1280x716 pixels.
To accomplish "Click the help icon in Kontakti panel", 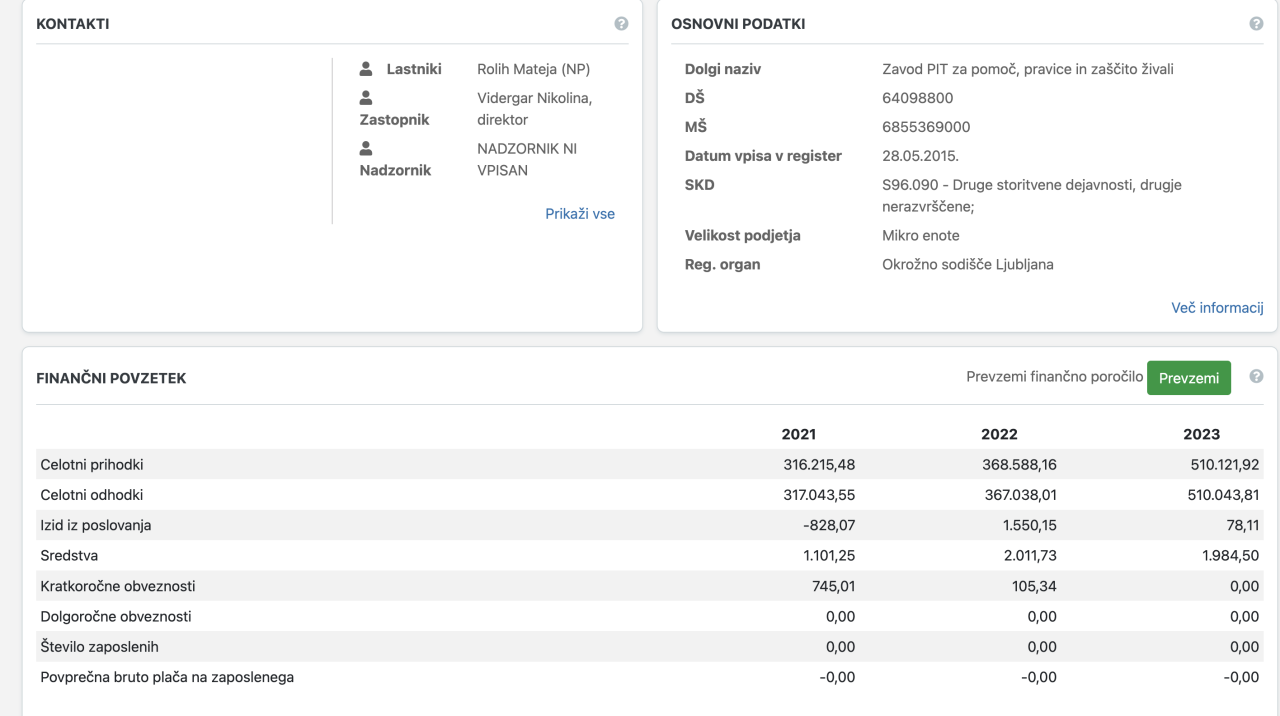I will click(621, 24).
